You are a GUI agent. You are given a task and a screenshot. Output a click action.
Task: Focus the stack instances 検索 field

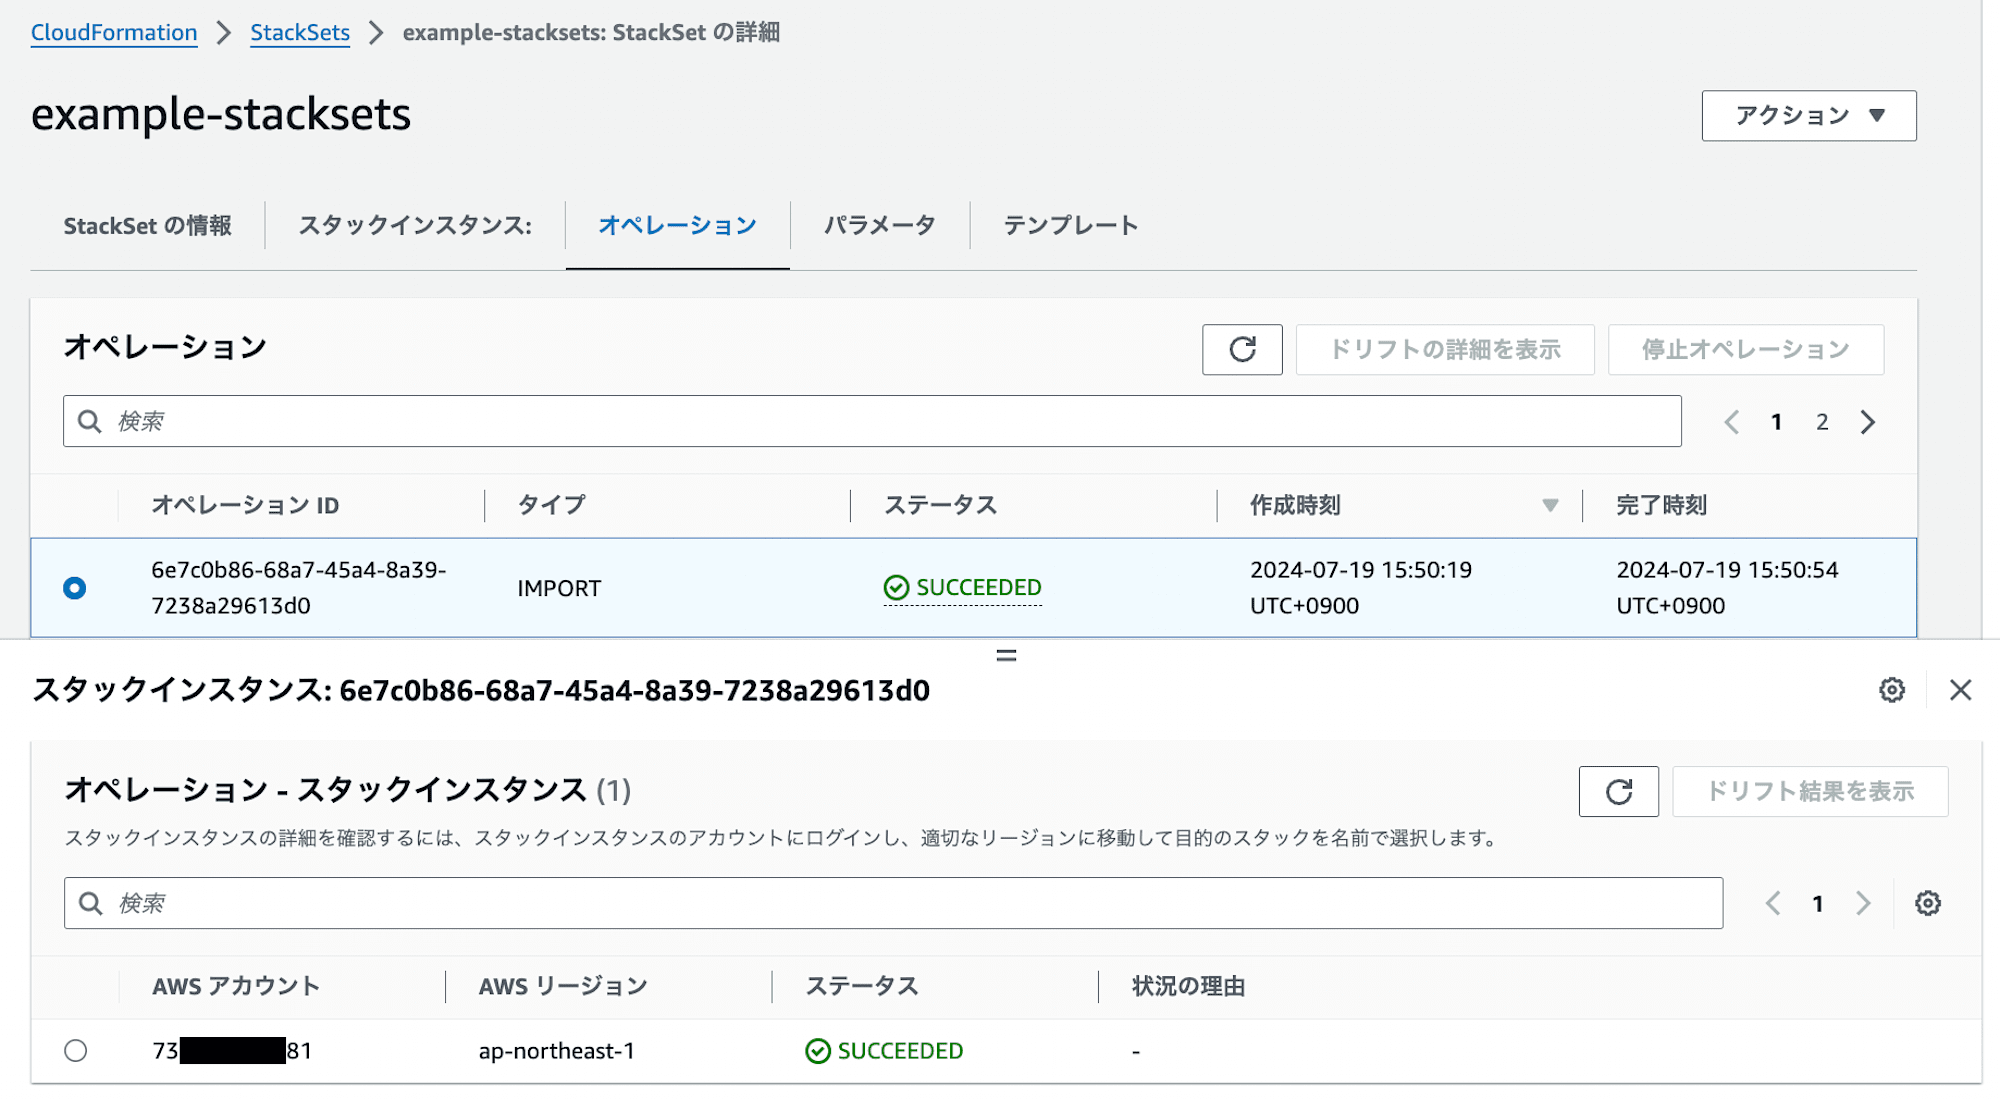tap(893, 903)
